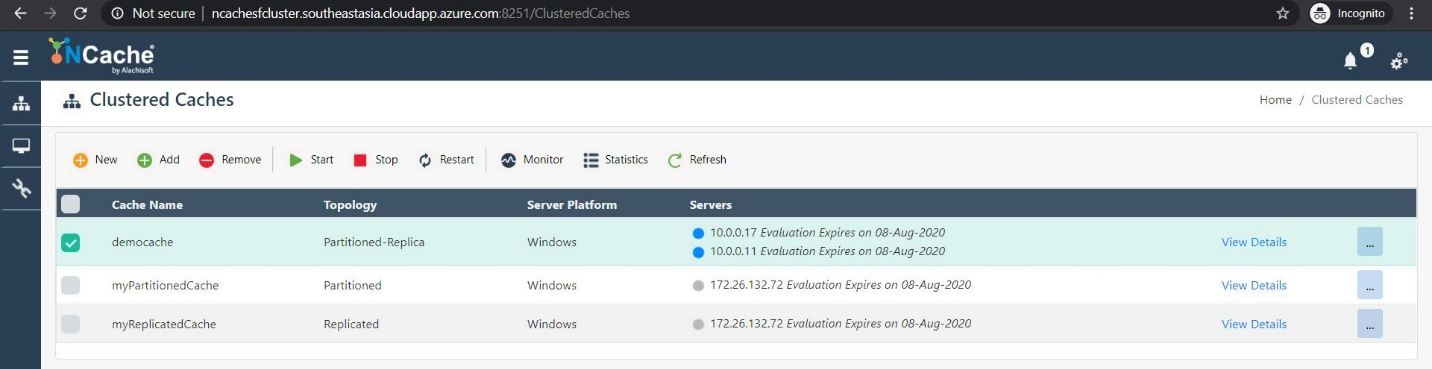This screenshot has width=1432, height=369.
Task: Open democache more options button
Action: point(1370,242)
